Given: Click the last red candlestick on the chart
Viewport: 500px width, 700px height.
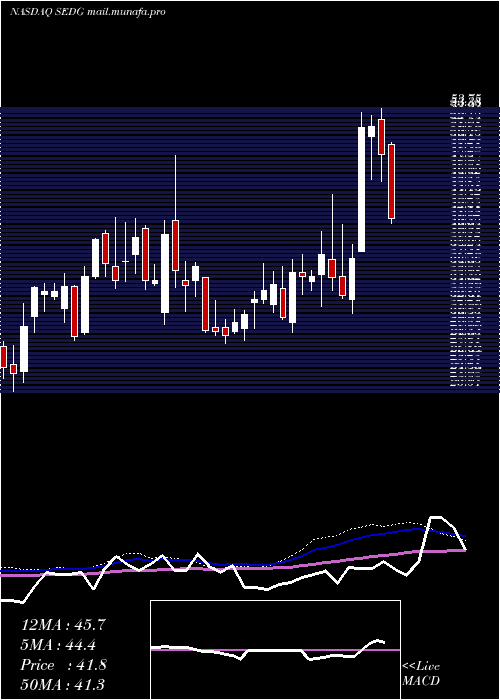Looking at the screenshot, I should (x=392, y=183).
